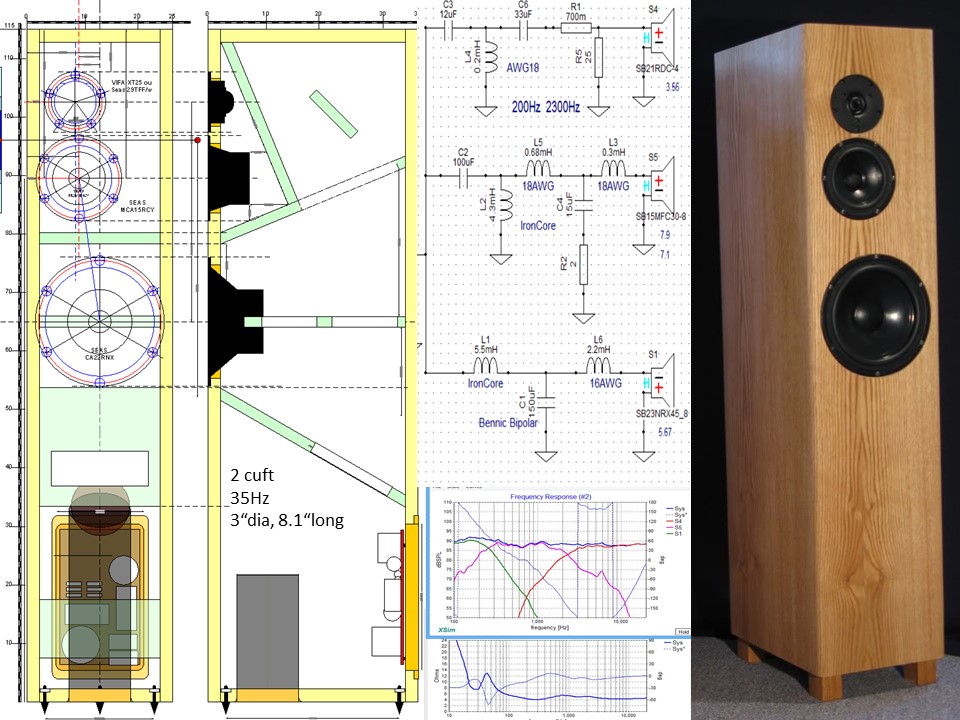960x720 pixels.
Task: Select resistor R5 25 symbol
Action: (x=598, y=57)
